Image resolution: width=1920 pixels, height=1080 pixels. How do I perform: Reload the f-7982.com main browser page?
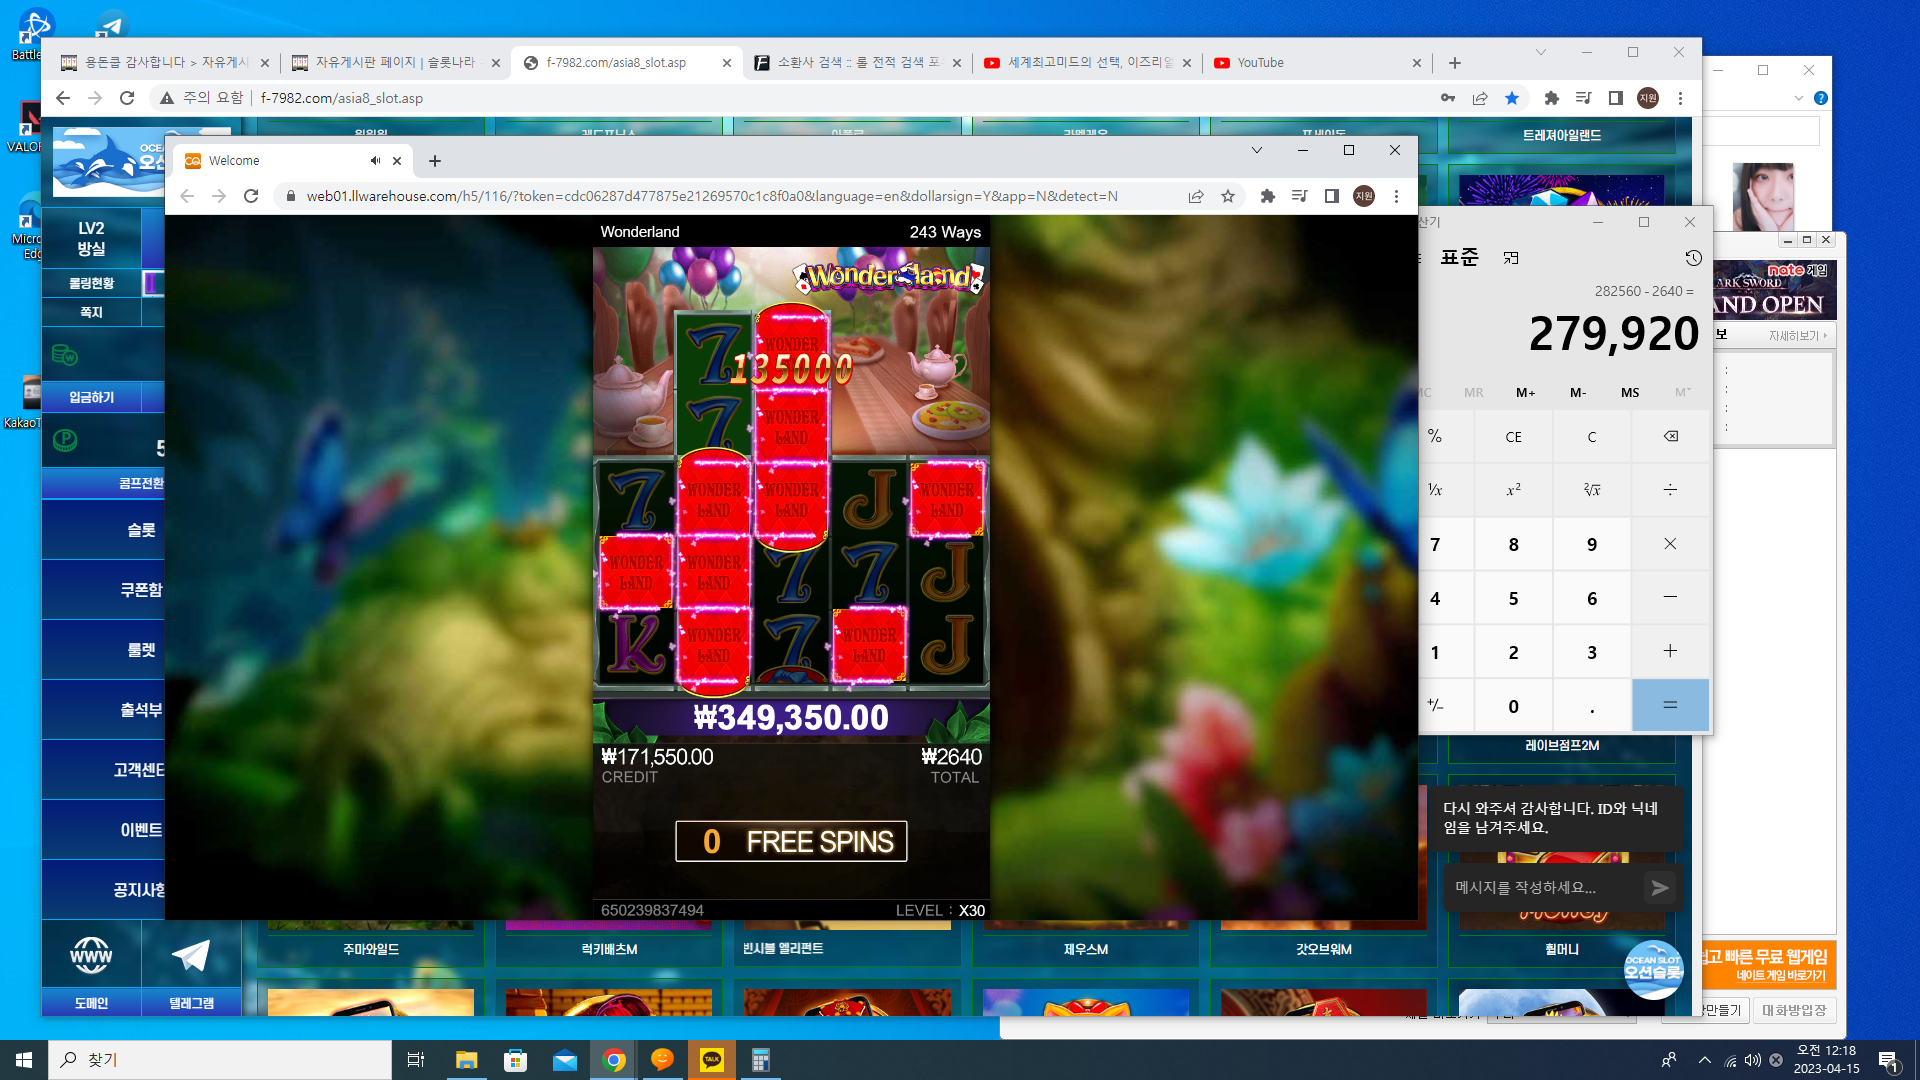click(x=127, y=98)
